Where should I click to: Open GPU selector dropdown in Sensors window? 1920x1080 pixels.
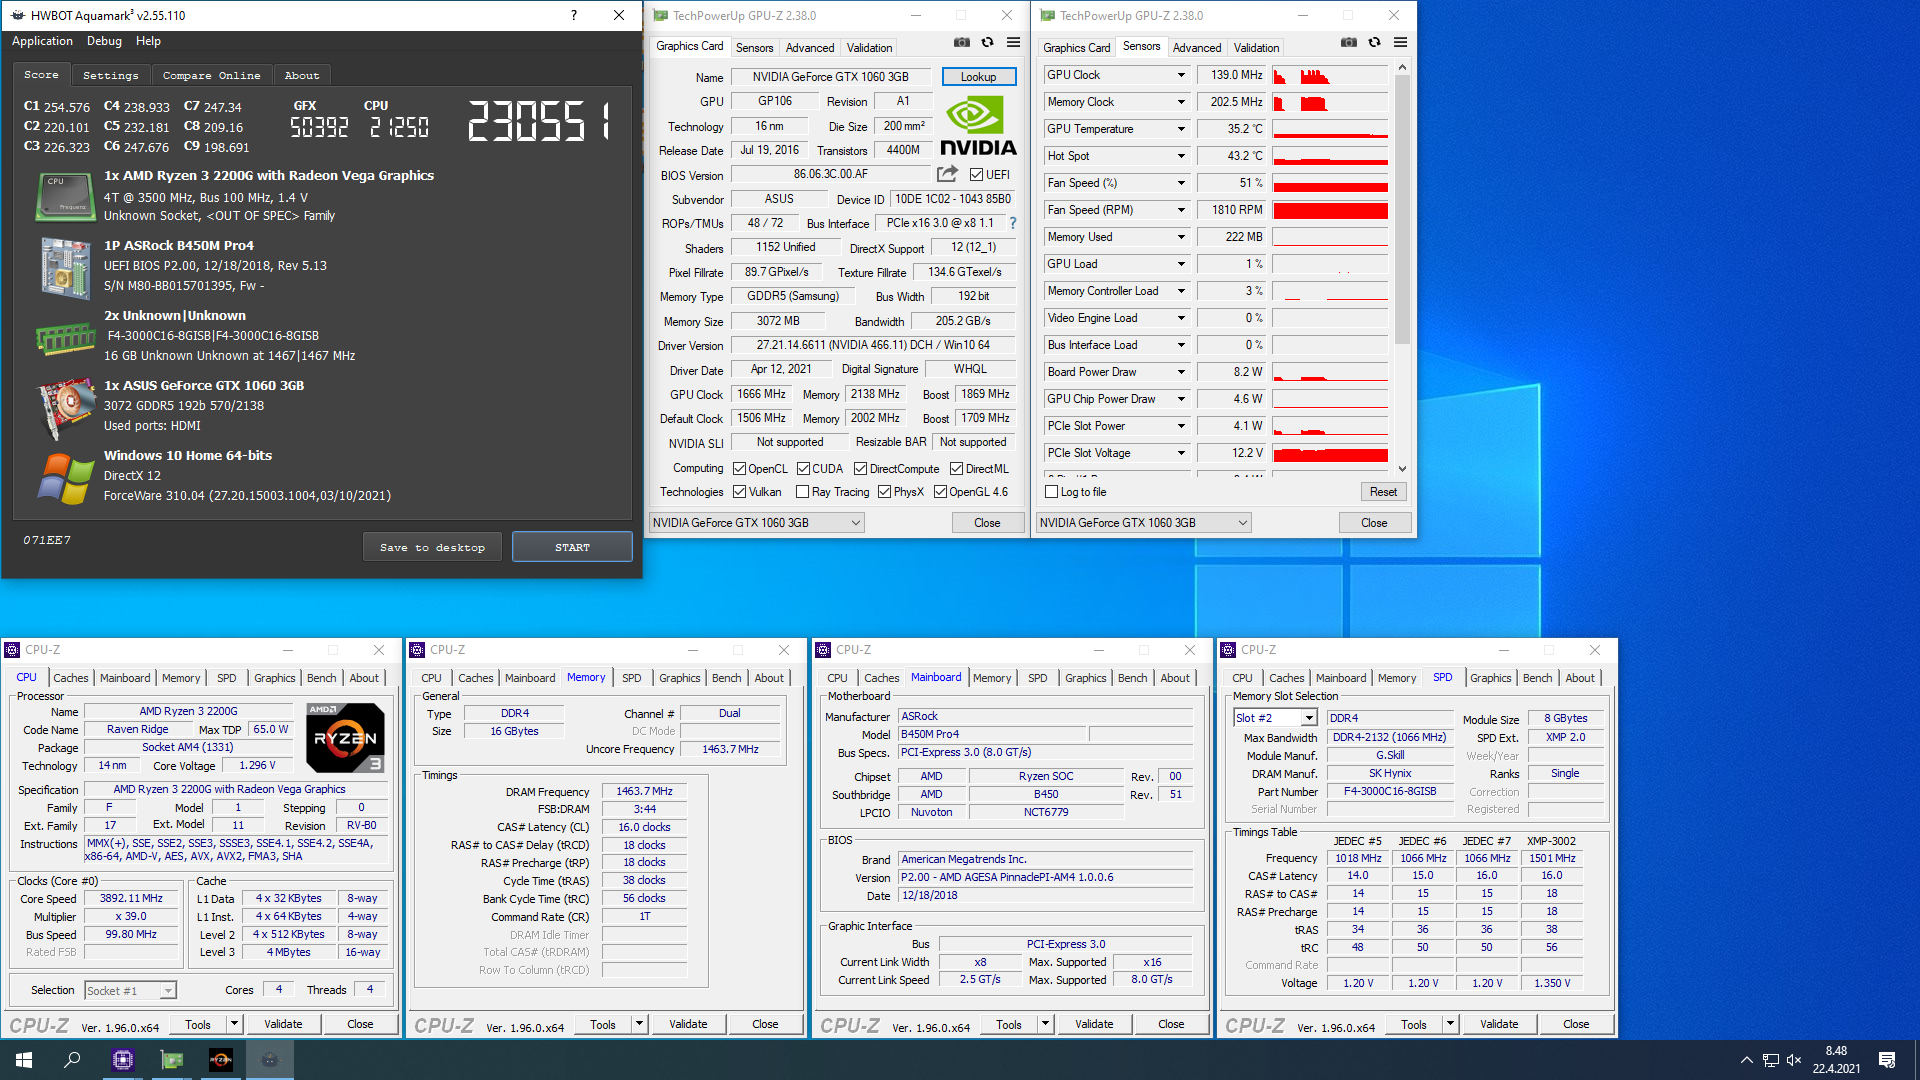(1143, 523)
